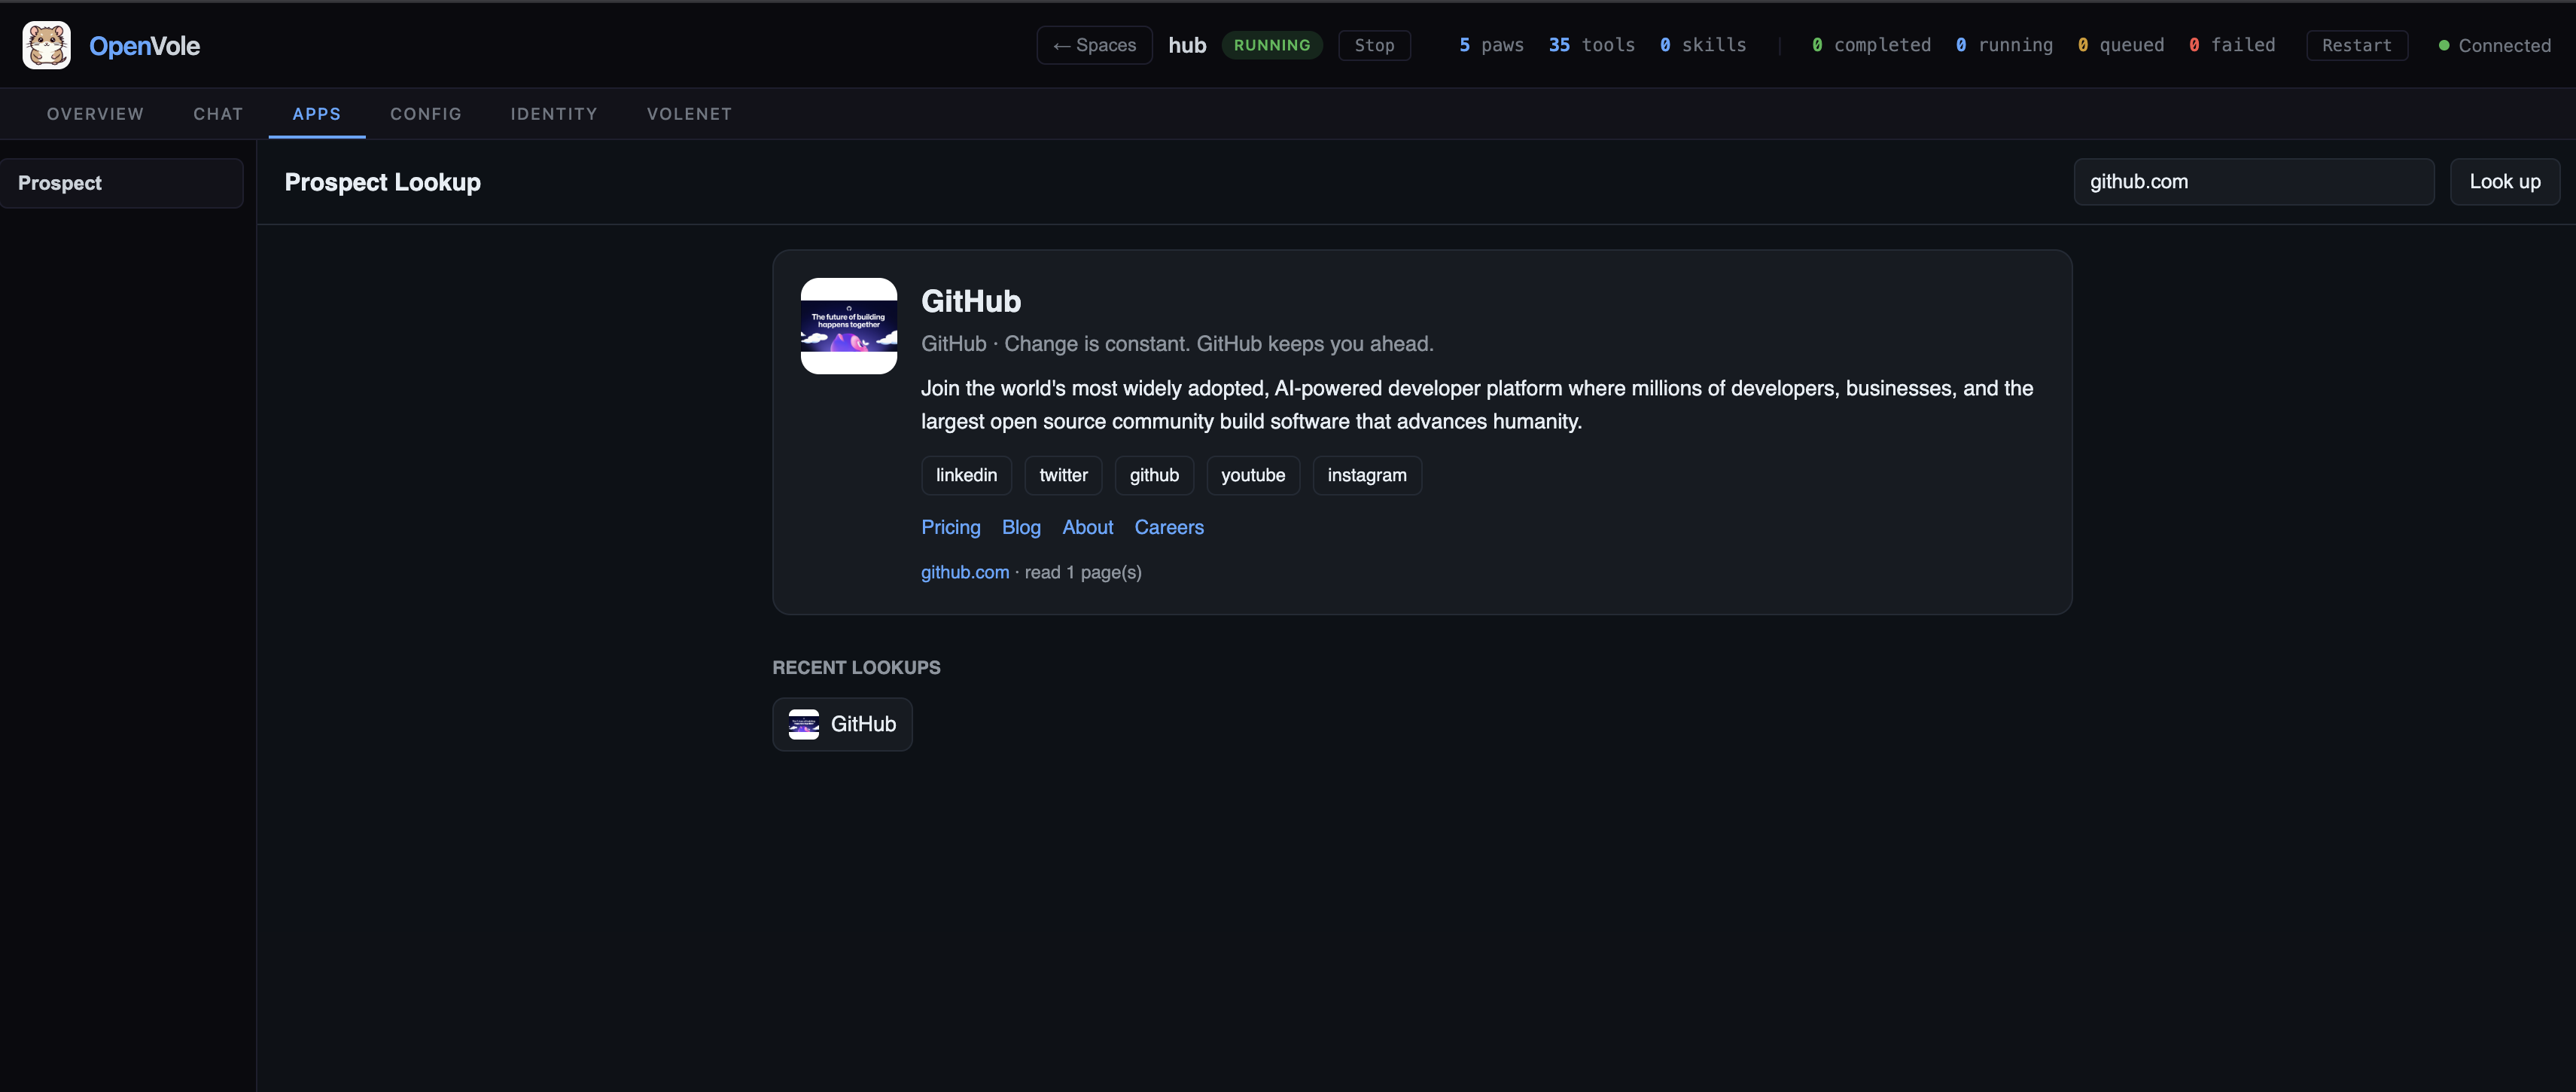Open the Config tab
This screenshot has height=1092, width=2576.
(x=426, y=114)
